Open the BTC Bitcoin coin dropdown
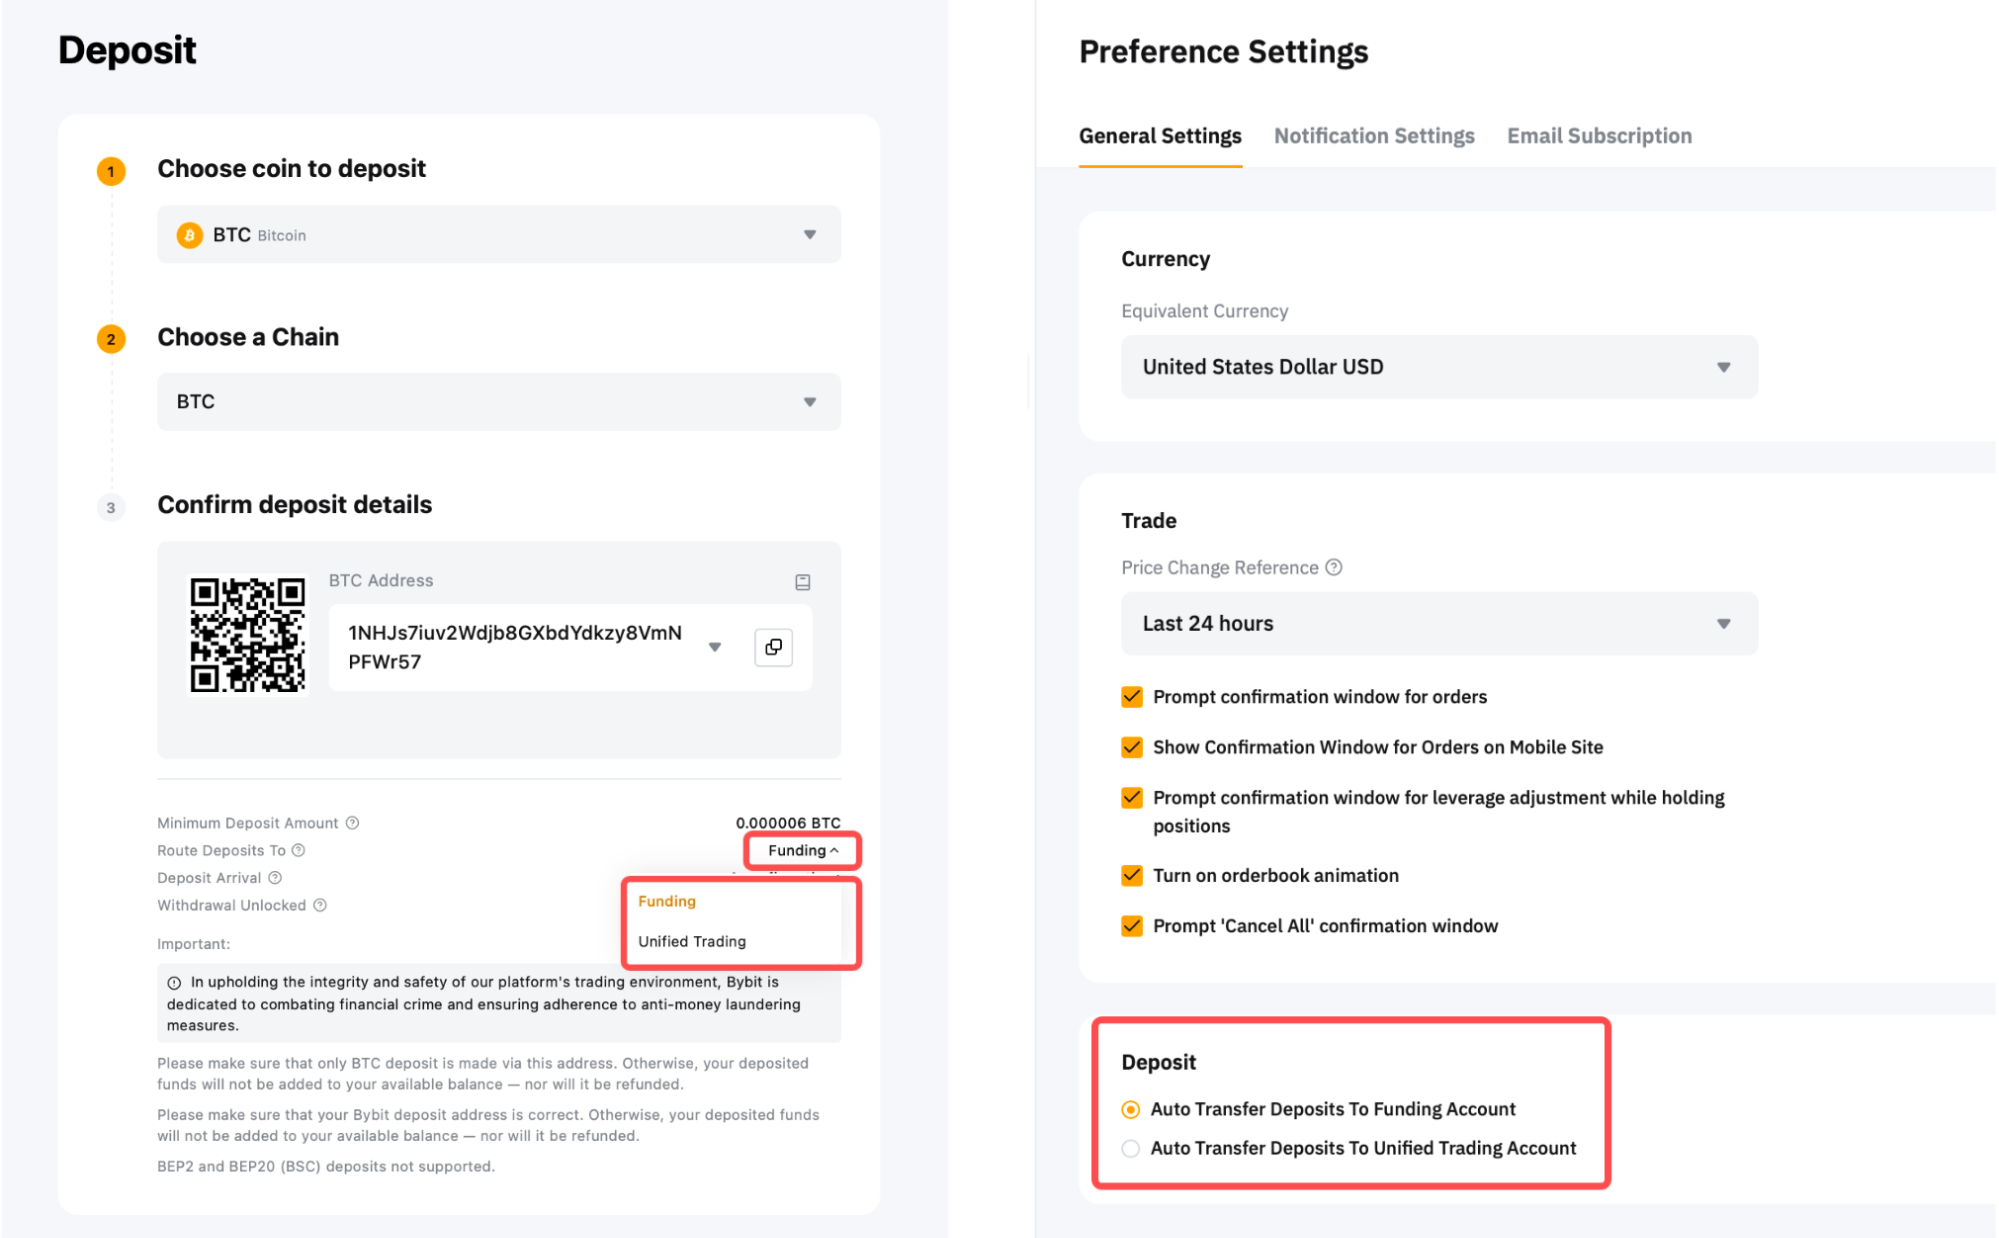Viewport: 1999px width, 1238px height. pyautogui.click(x=499, y=235)
